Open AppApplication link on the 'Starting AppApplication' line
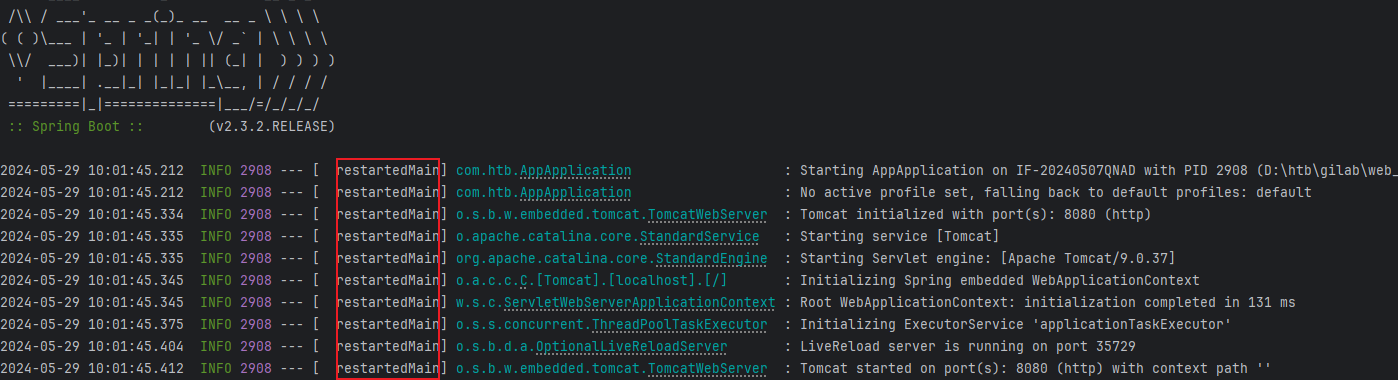The height and width of the screenshot is (380, 1398). (589, 171)
